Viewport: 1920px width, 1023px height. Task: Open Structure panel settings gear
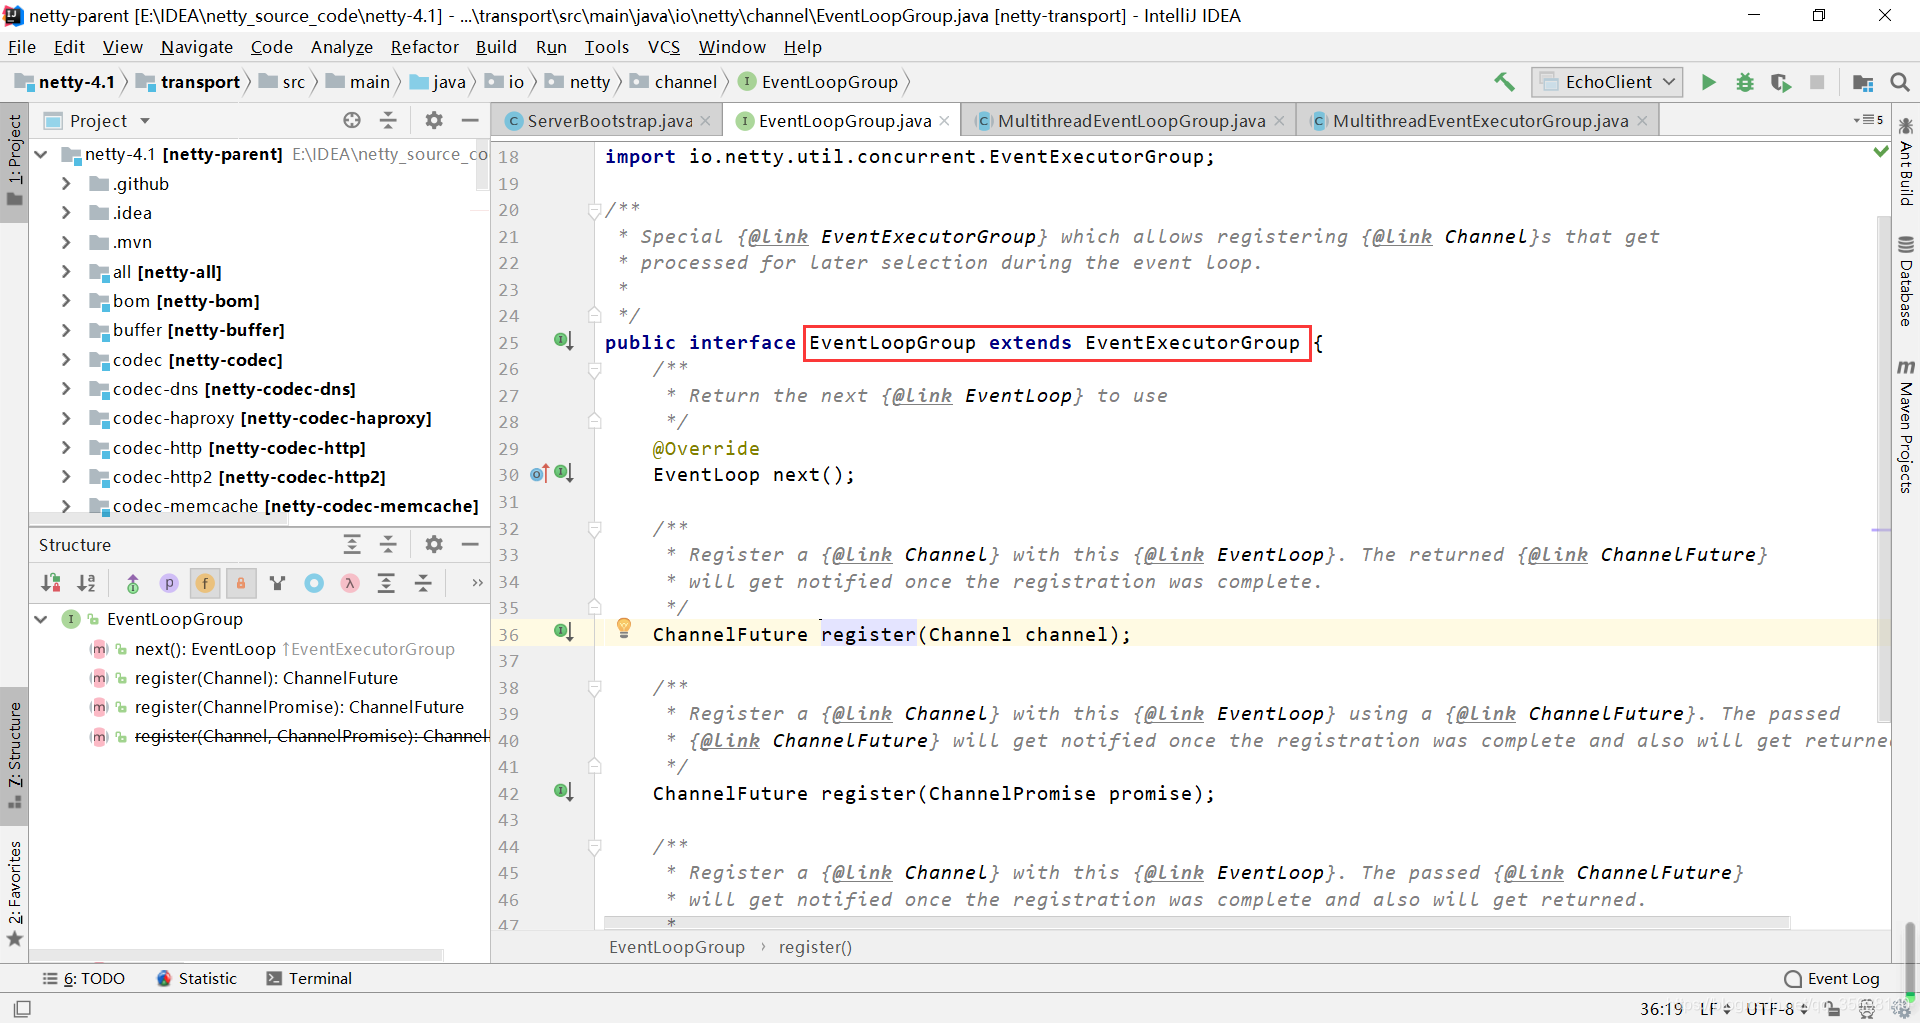433,544
